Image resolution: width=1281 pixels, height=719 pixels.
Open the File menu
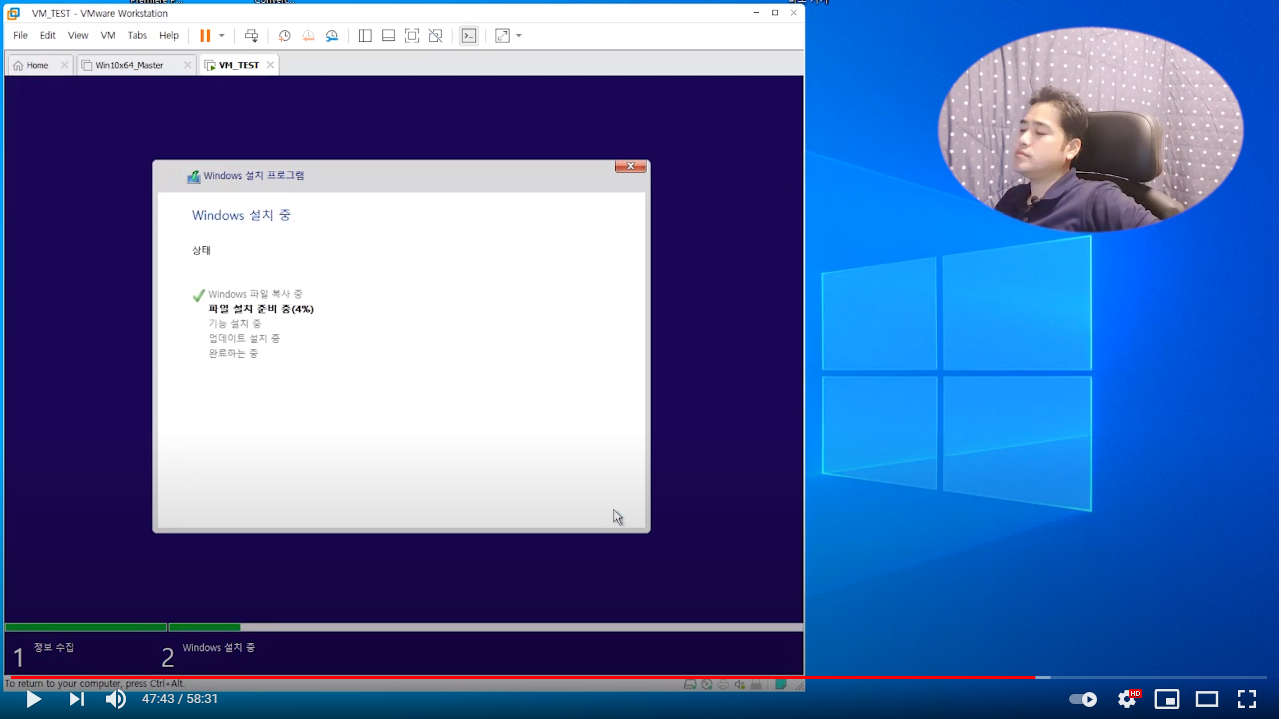pyautogui.click(x=20, y=35)
